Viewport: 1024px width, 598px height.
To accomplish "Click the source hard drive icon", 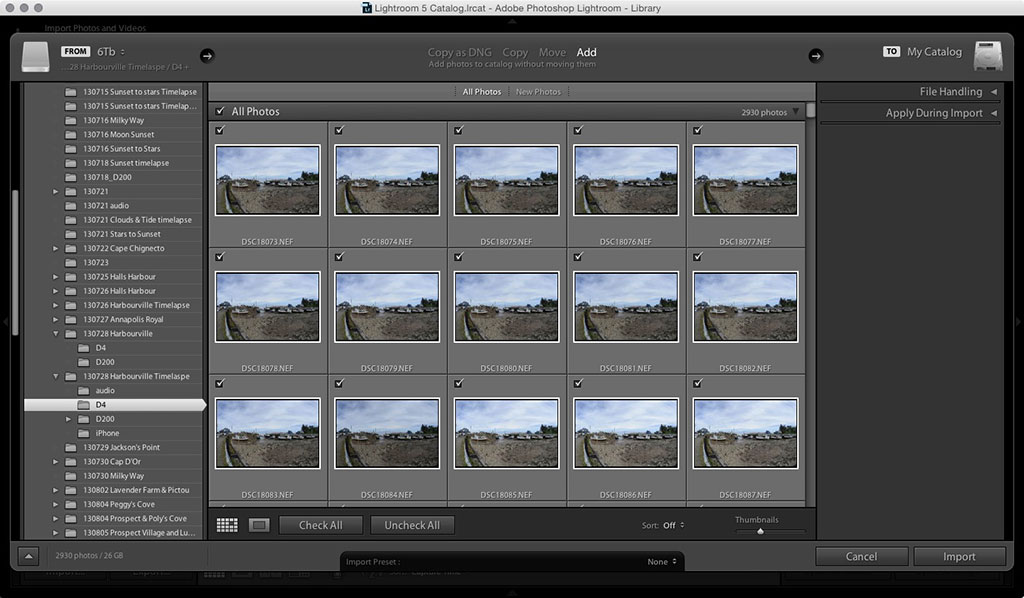I will click(35, 57).
